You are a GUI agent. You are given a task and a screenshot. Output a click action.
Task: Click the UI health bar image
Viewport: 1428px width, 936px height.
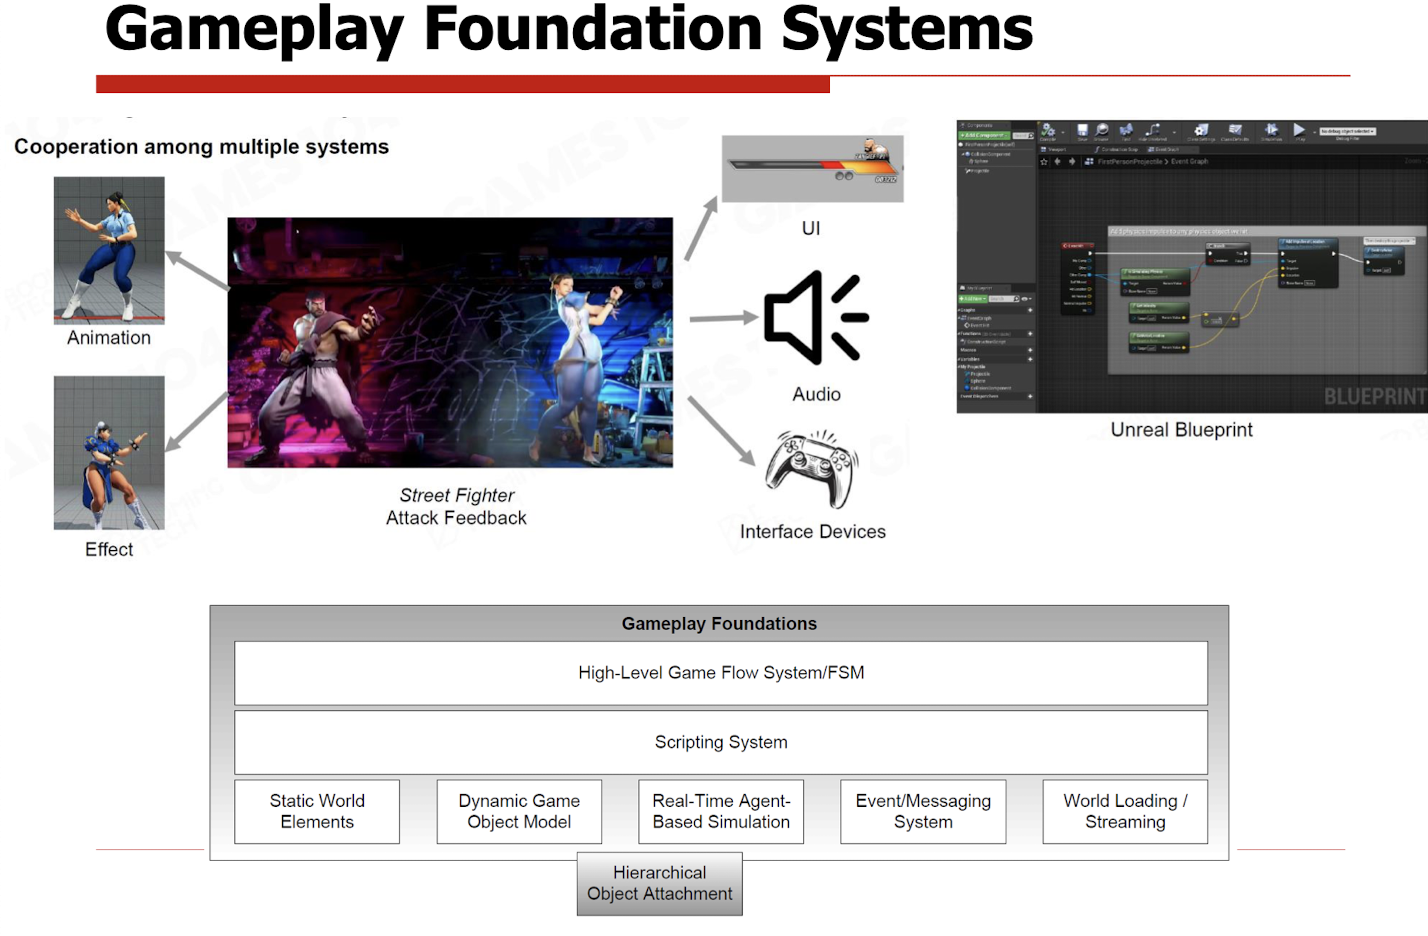813,169
